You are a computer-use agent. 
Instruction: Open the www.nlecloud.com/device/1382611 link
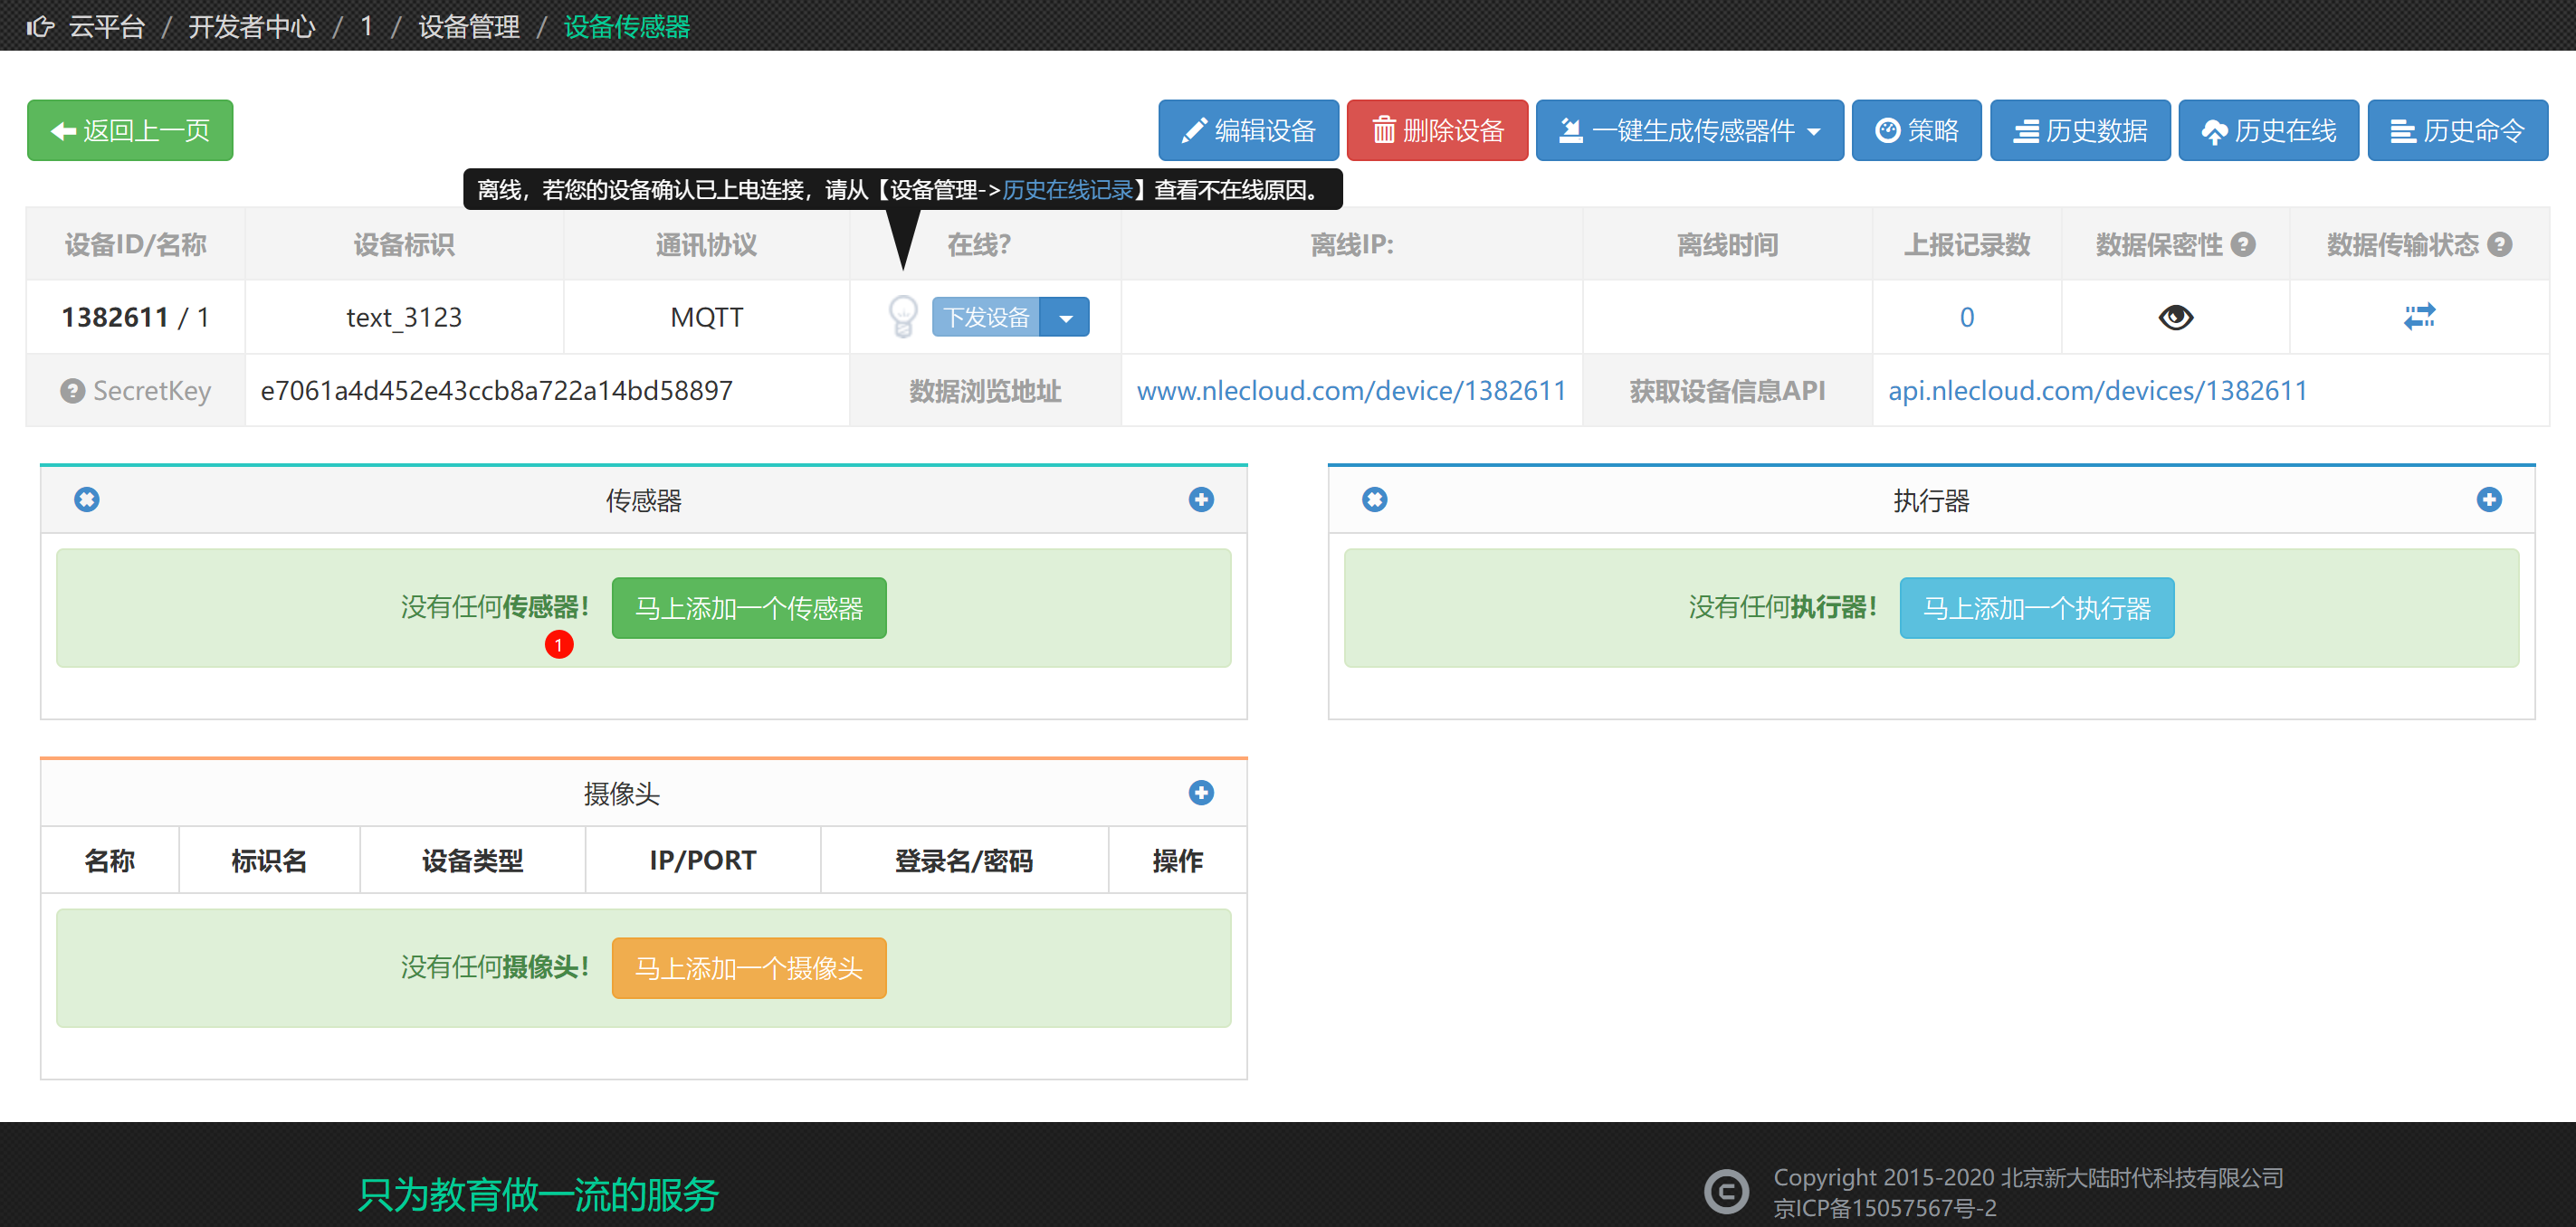click(1351, 391)
